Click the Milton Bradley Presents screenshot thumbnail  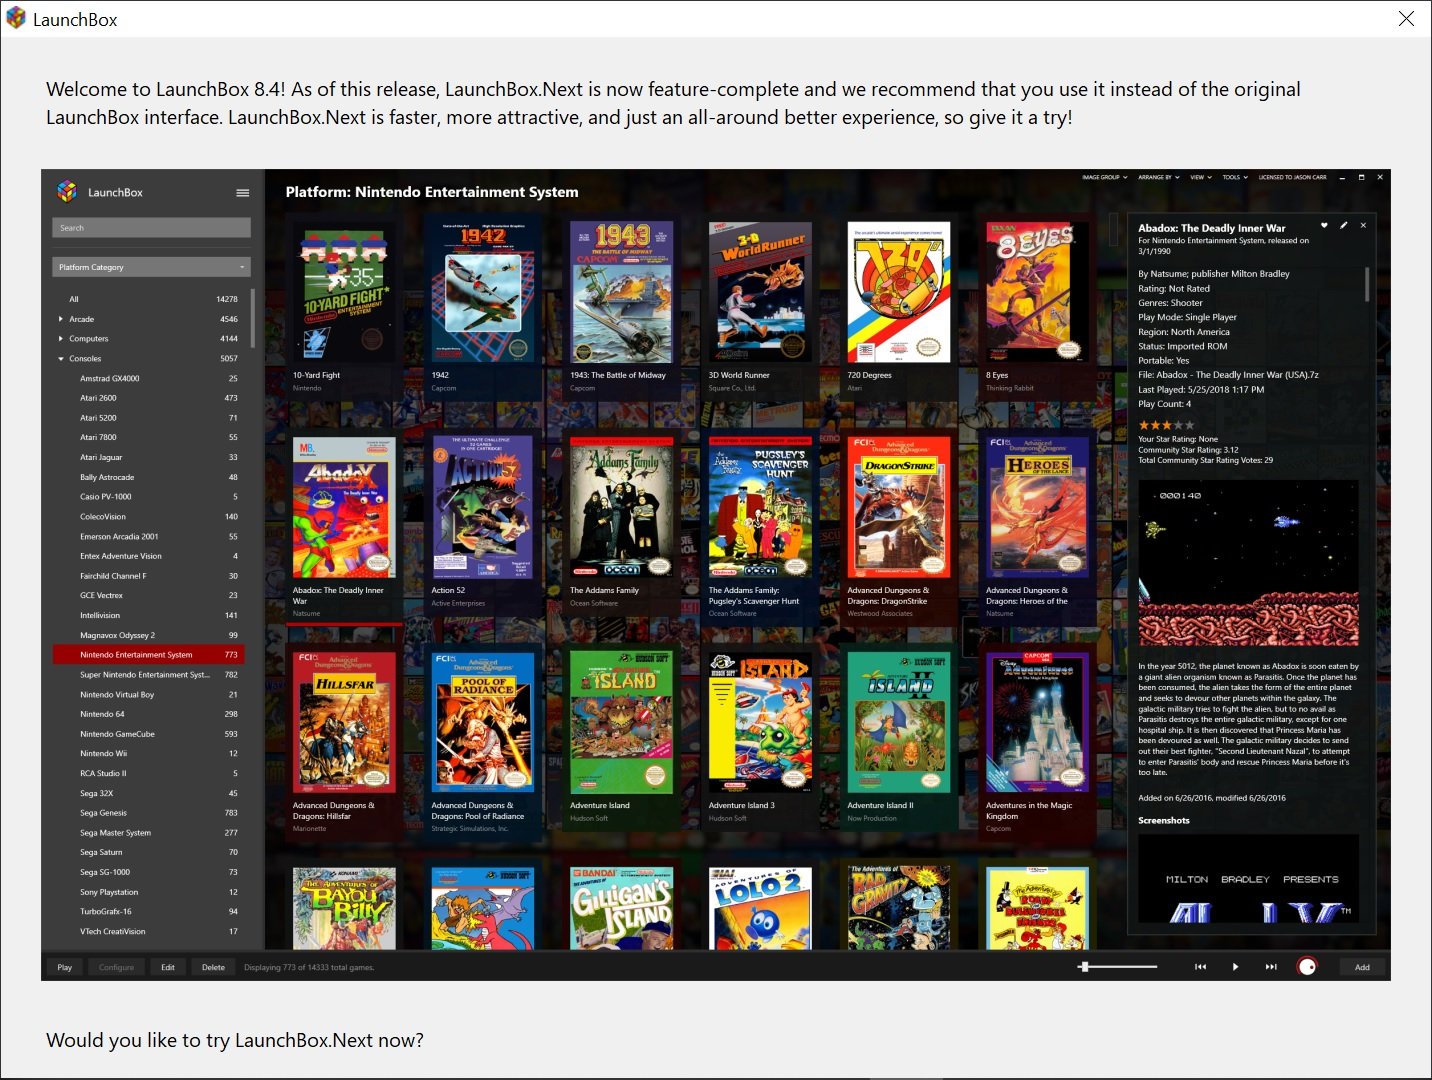pos(1249,878)
